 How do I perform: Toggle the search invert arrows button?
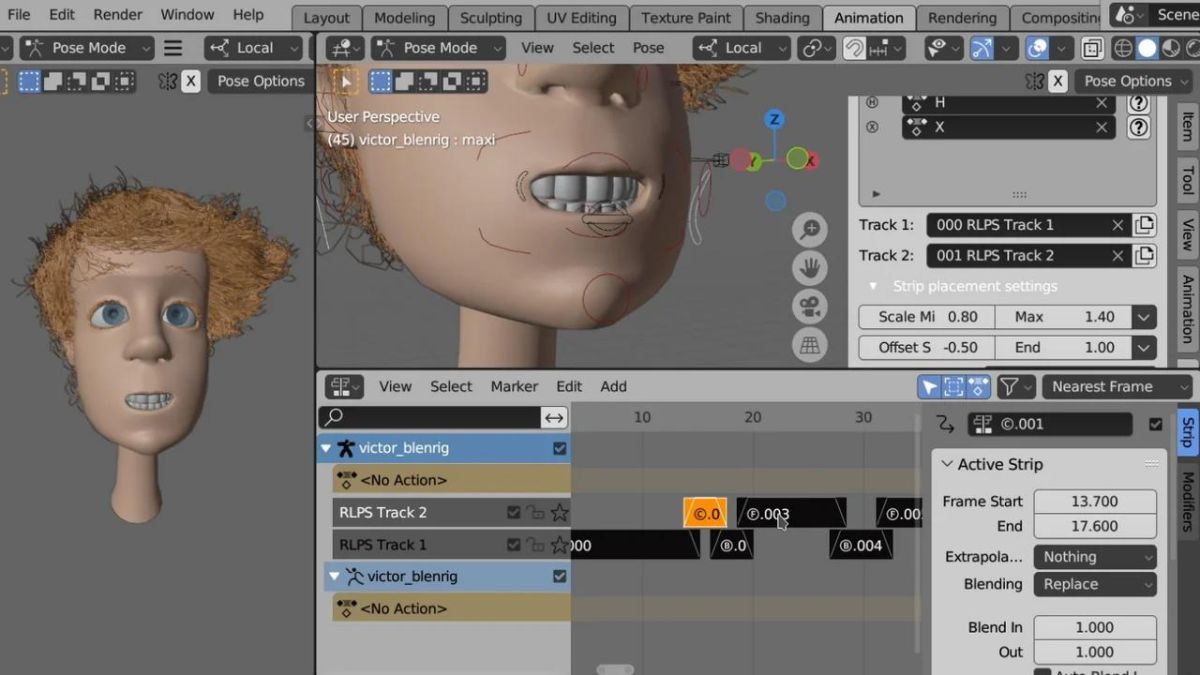[554, 417]
